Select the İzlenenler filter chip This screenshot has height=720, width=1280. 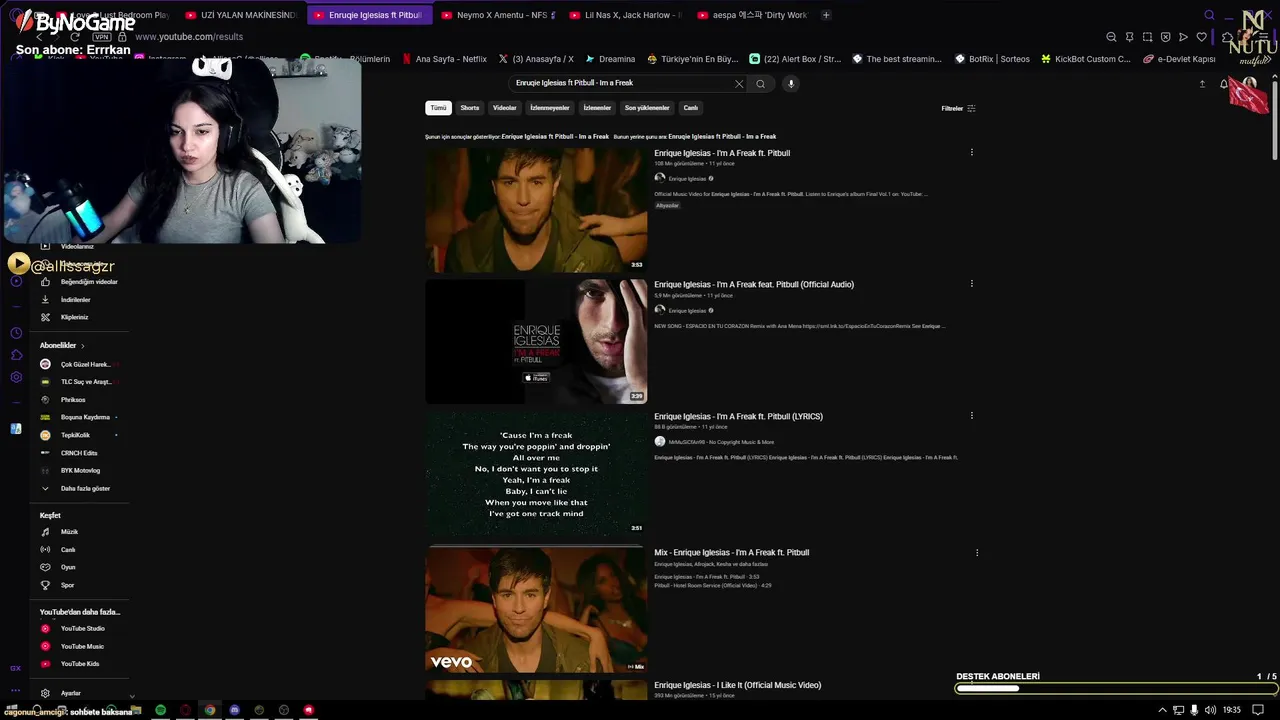597,108
